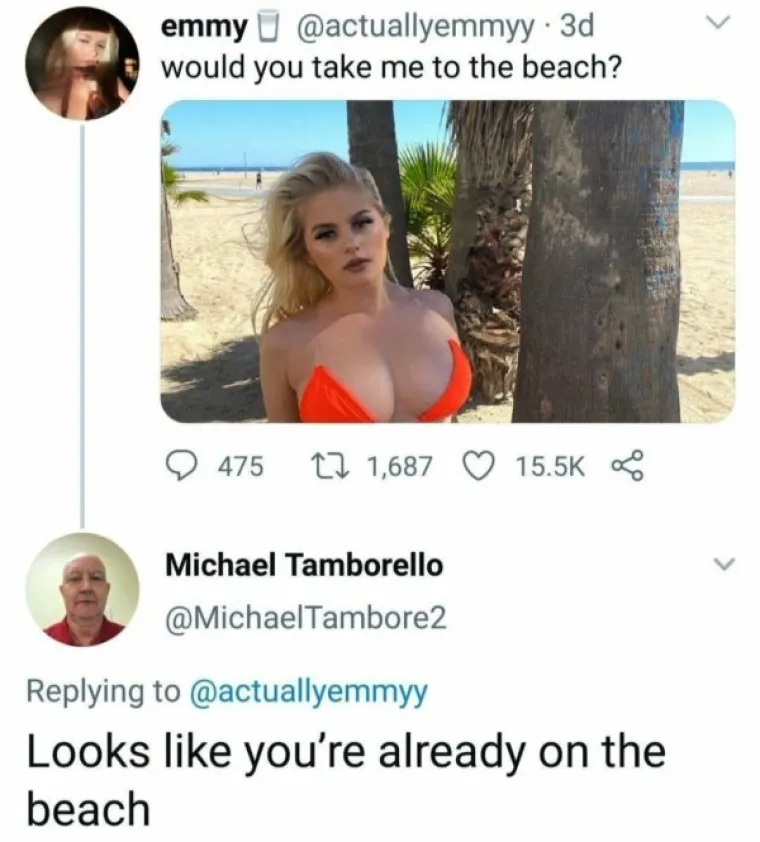The image size is (760, 842).
Task: Expand options chevron on emmy's tweet
Action: click(x=718, y=24)
